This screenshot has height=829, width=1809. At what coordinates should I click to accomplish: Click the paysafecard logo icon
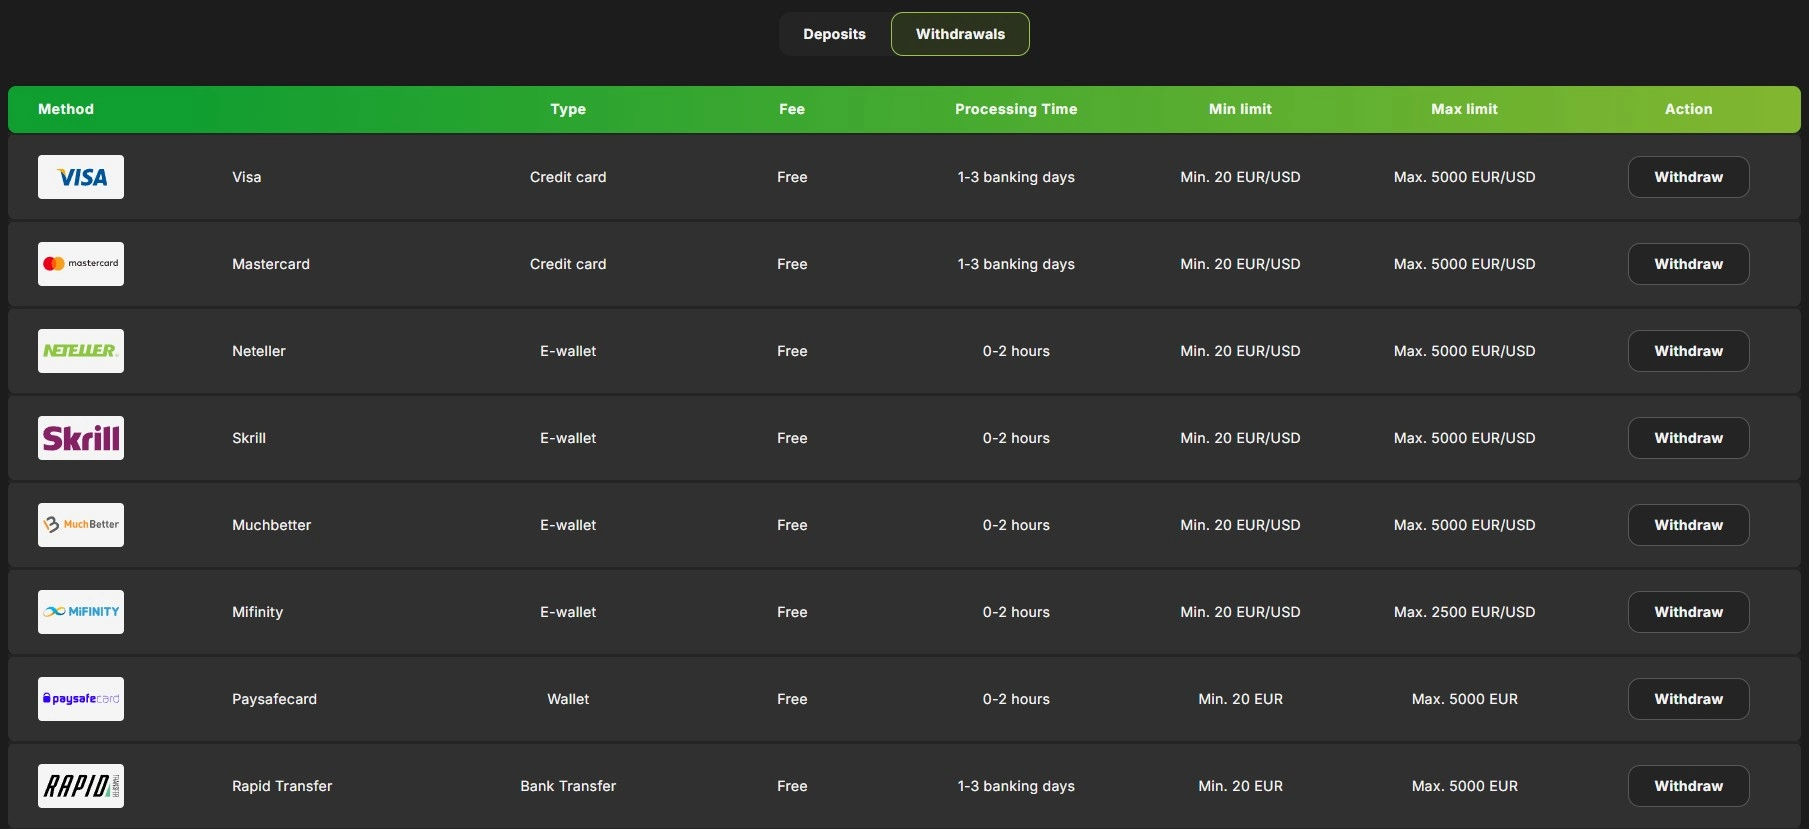[81, 699]
